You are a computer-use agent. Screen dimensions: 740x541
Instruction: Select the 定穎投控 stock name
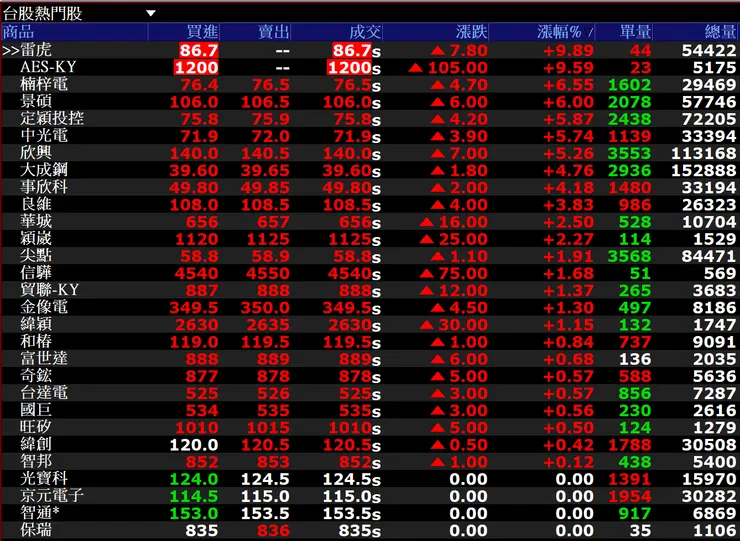pyautogui.click(x=52, y=118)
